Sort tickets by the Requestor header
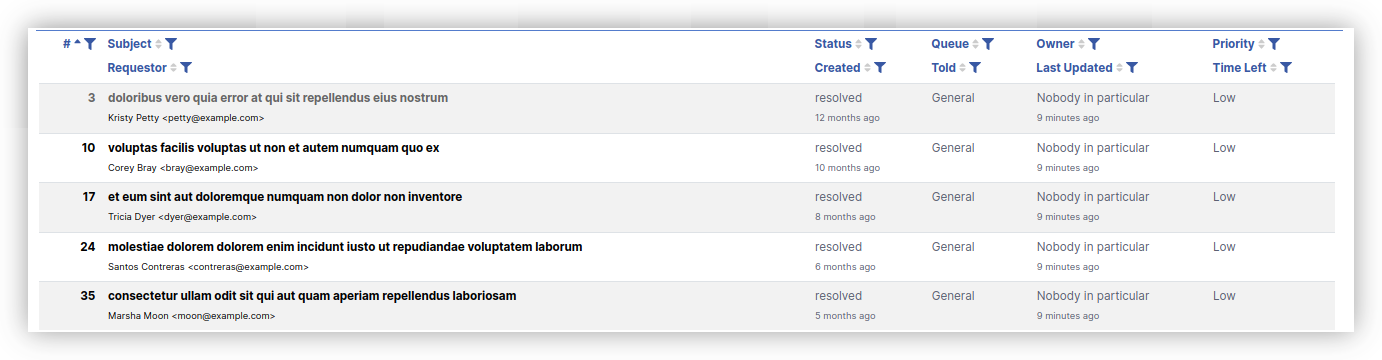 tap(137, 68)
